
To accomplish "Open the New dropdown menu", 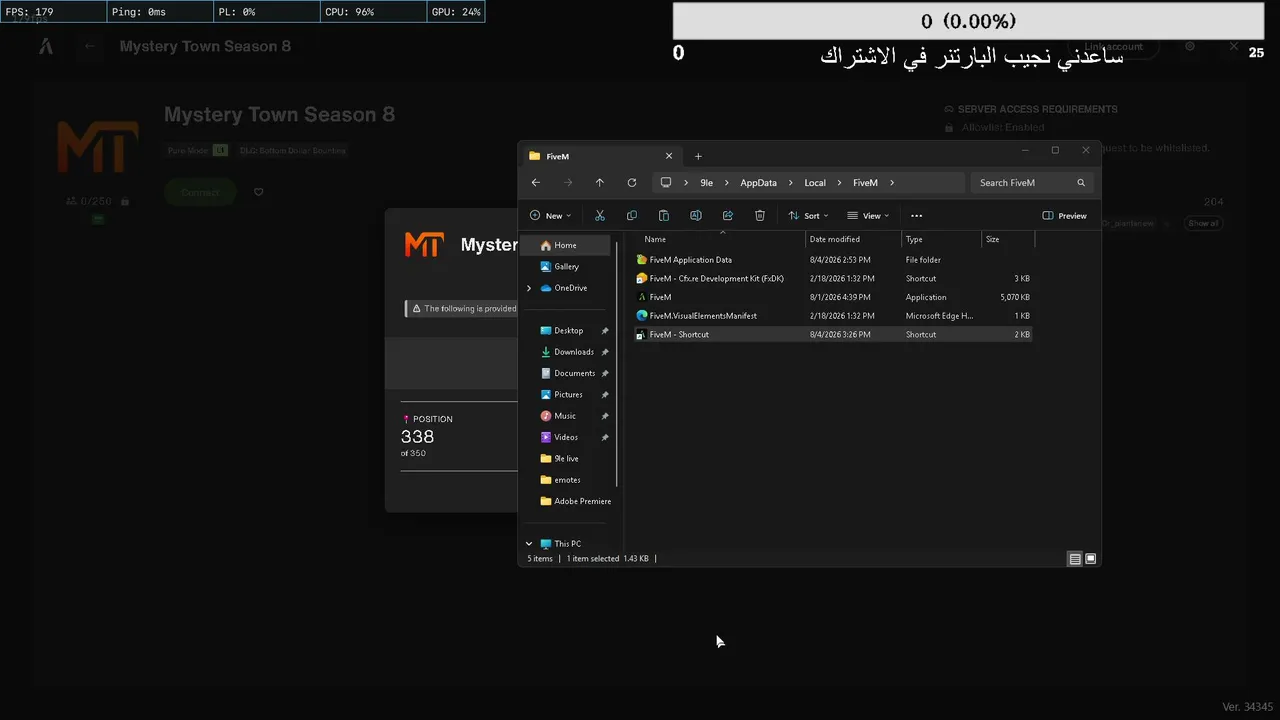I will tap(550, 216).
